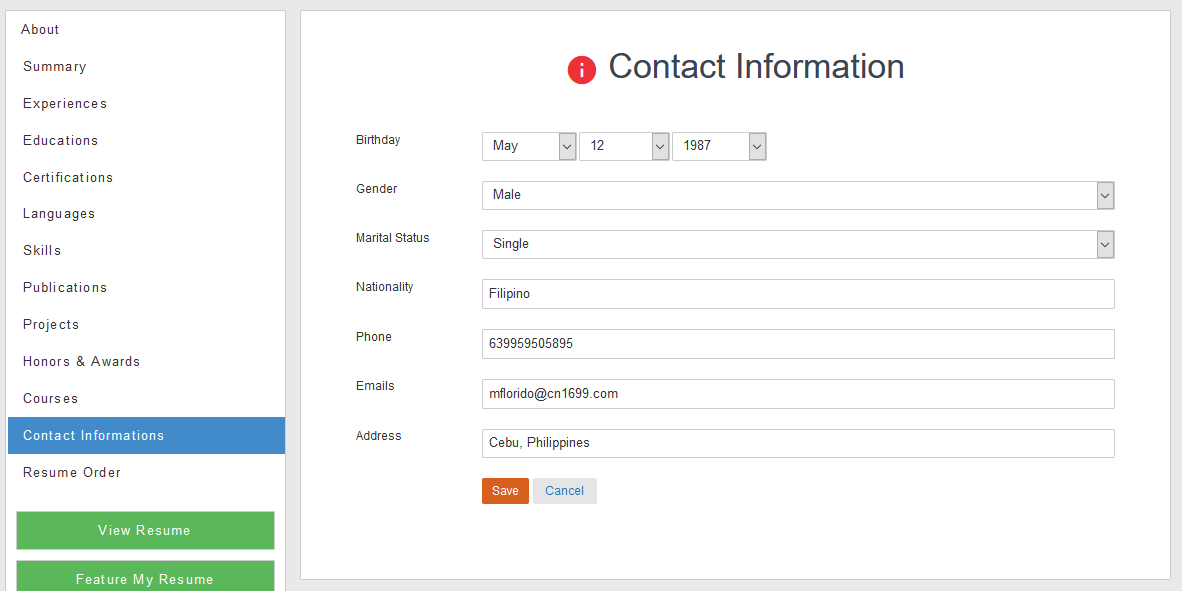This screenshot has width=1182, height=591.
Task: Switch to the Skills section
Action: pyautogui.click(x=42, y=251)
